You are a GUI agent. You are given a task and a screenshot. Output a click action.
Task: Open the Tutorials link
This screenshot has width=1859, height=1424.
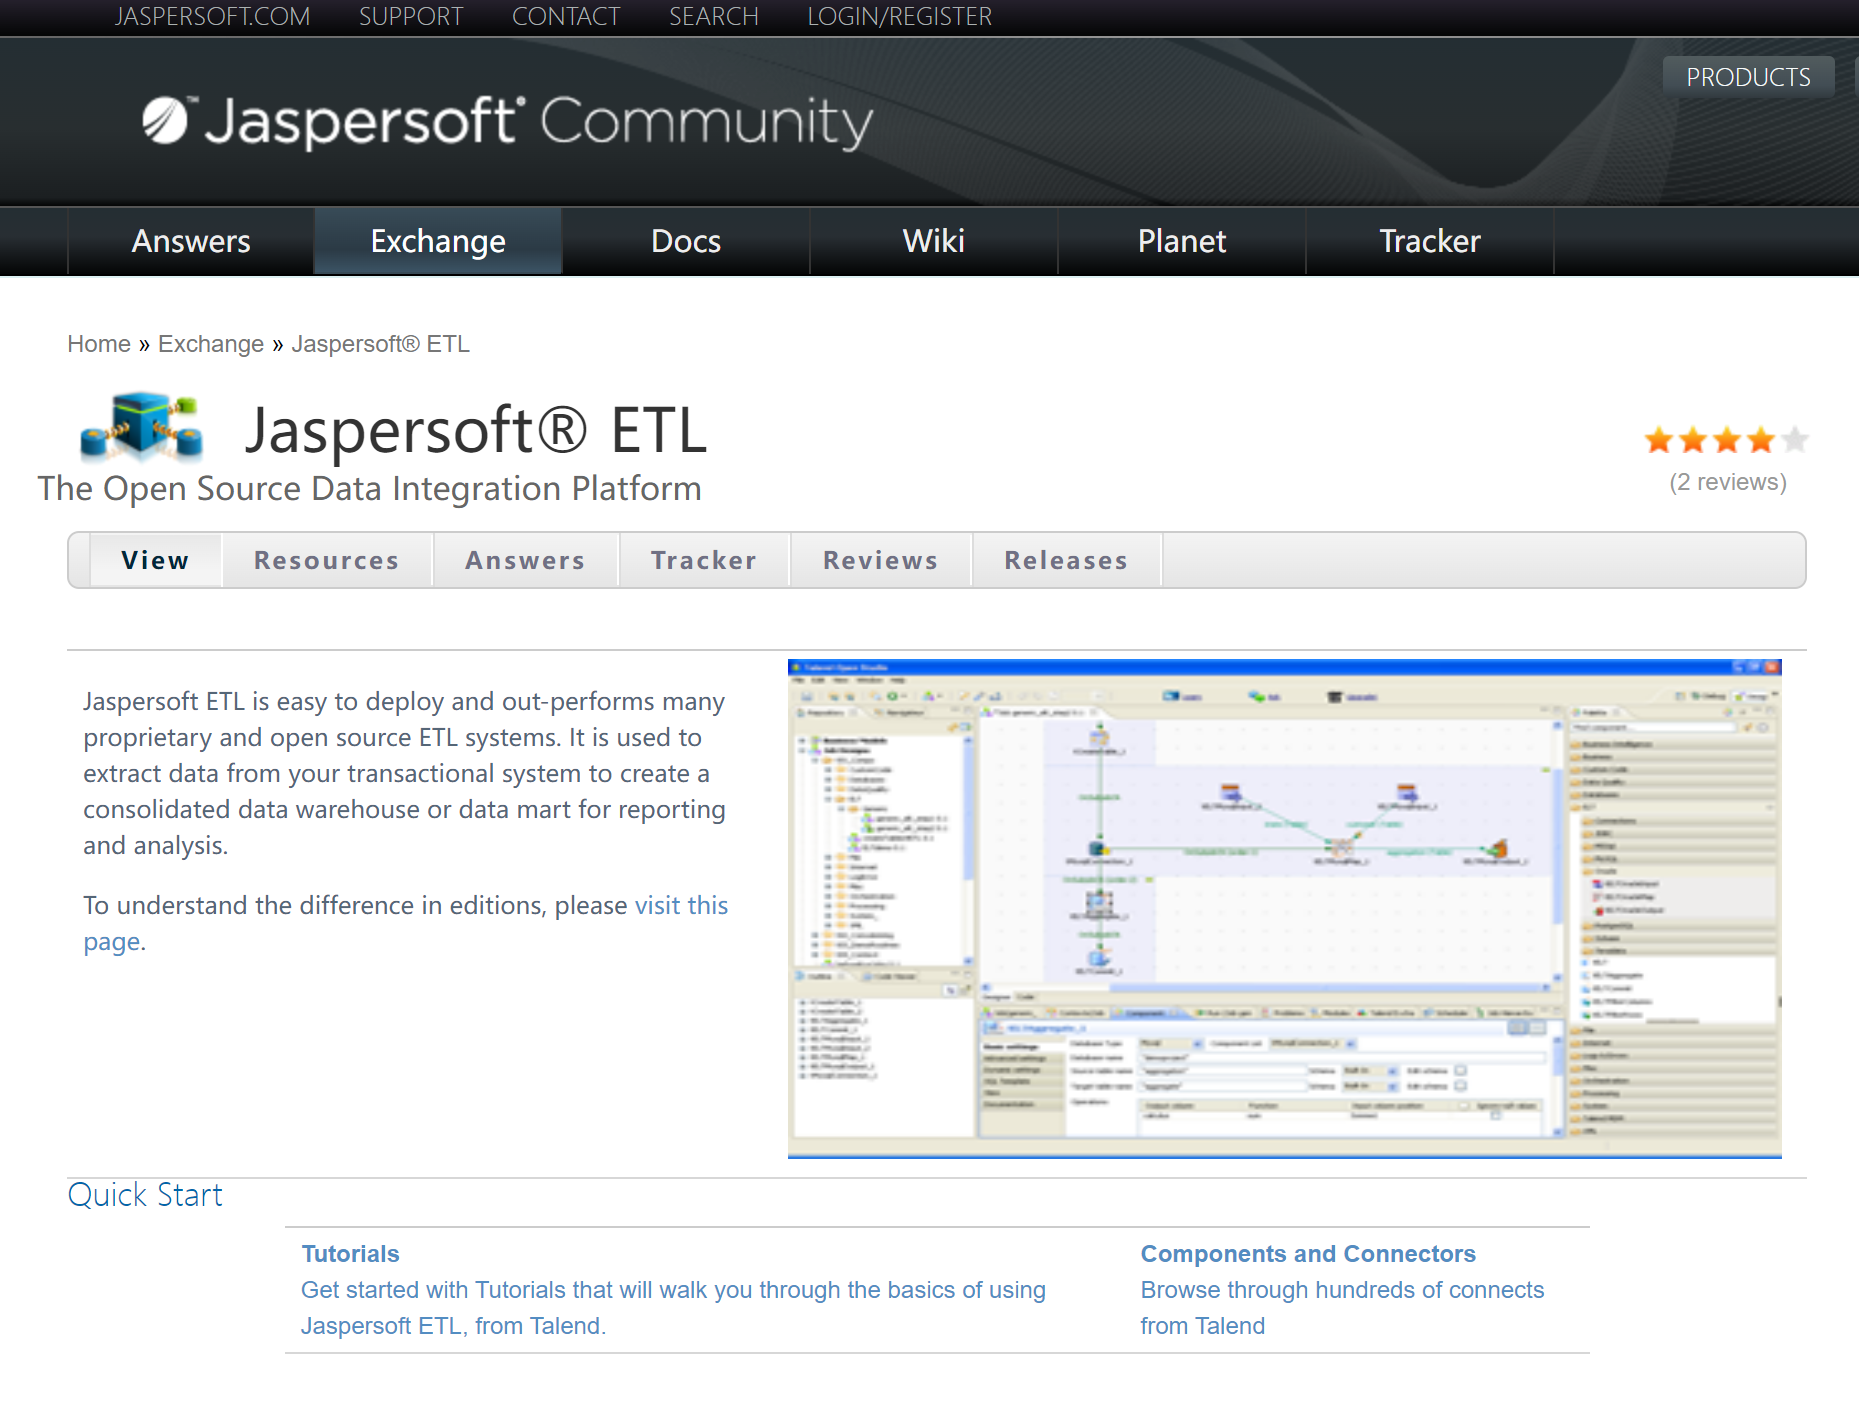point(351,1254)
